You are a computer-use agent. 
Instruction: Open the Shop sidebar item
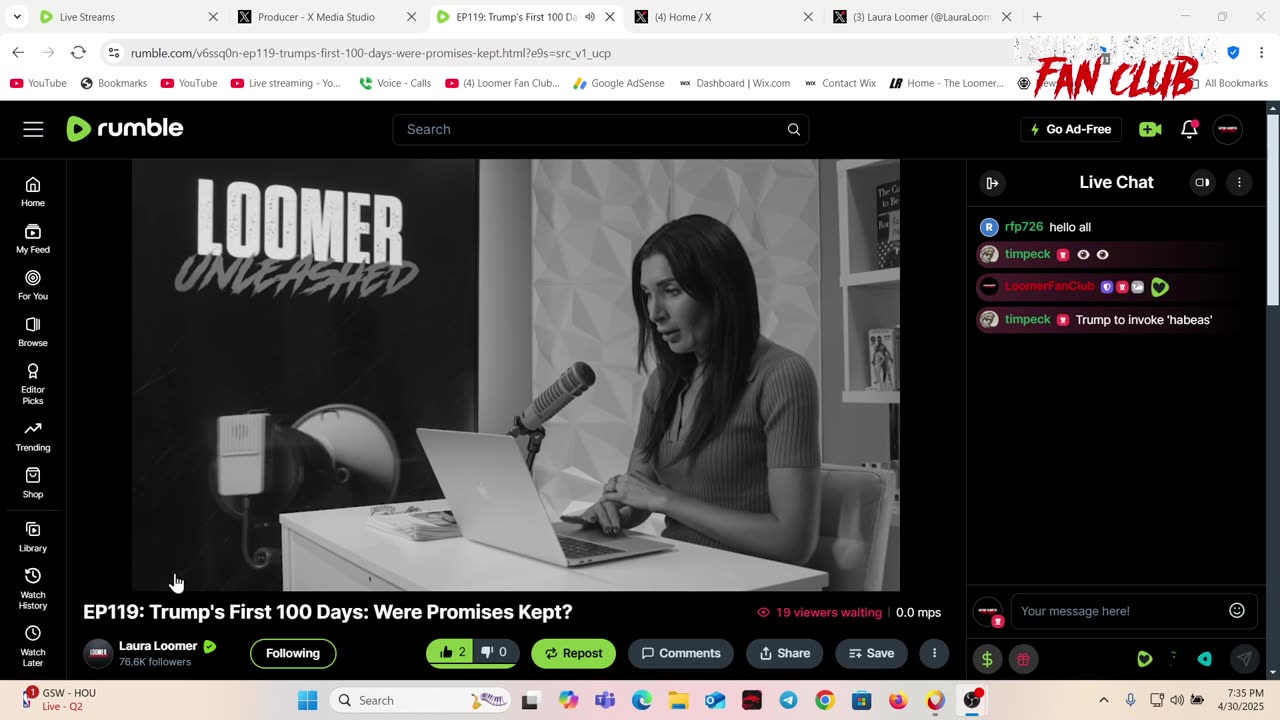point(33,483)
